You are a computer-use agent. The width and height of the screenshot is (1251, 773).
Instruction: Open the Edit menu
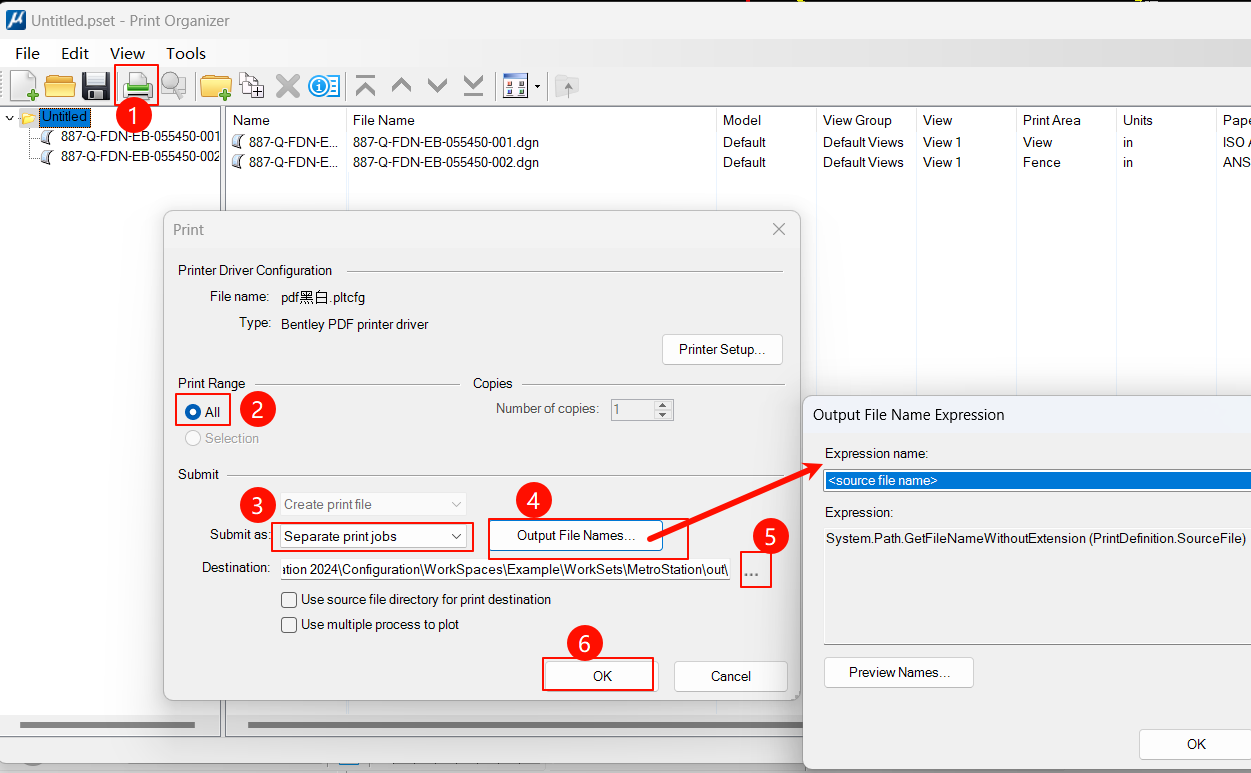(x=75, y=54)
